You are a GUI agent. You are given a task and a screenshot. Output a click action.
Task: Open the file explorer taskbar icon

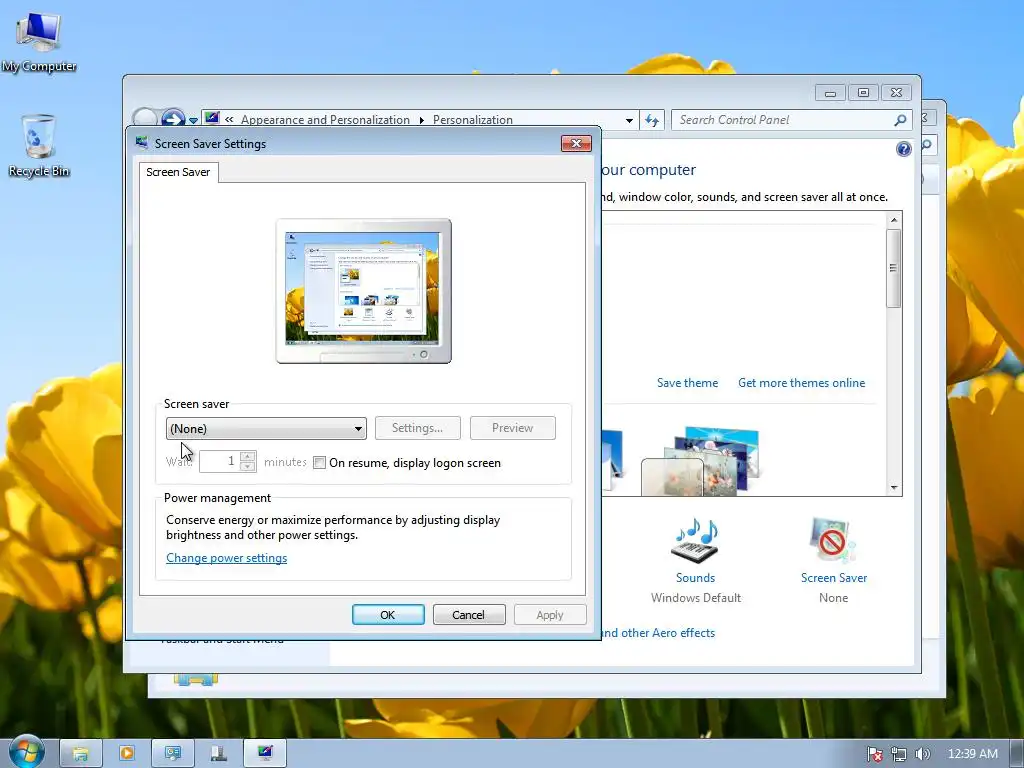81,754
